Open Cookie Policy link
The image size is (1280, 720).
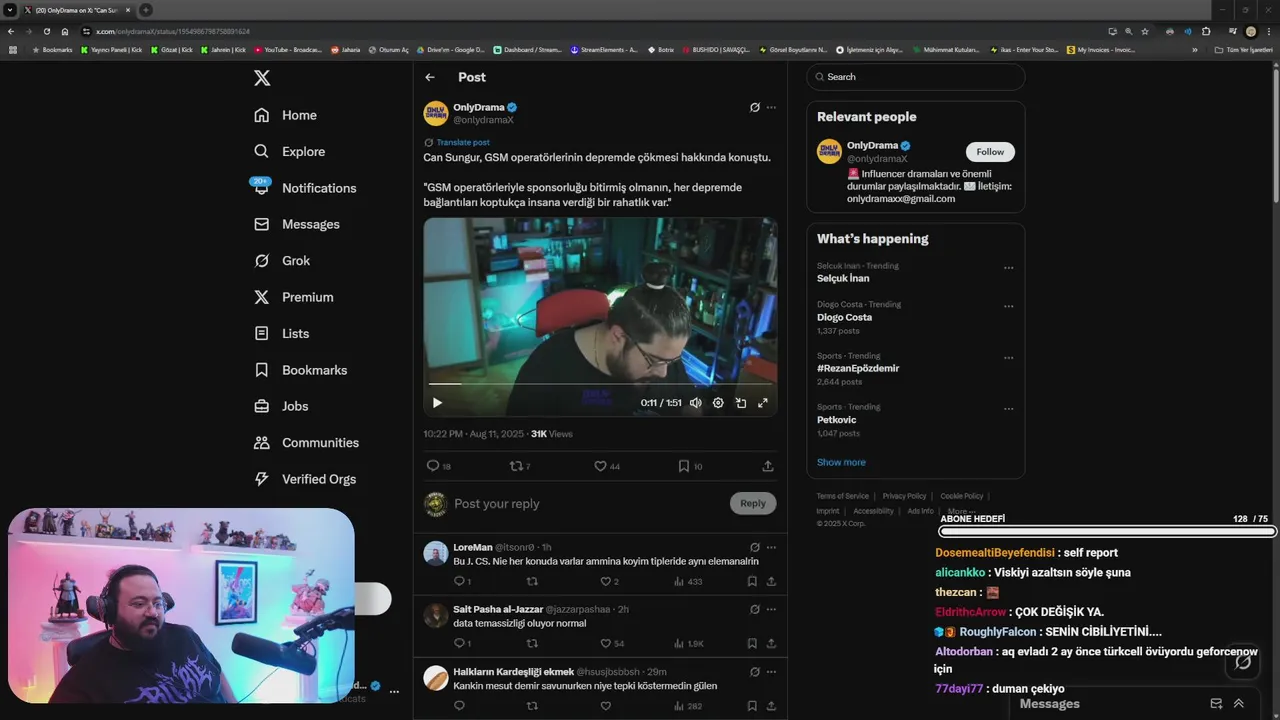962,496
